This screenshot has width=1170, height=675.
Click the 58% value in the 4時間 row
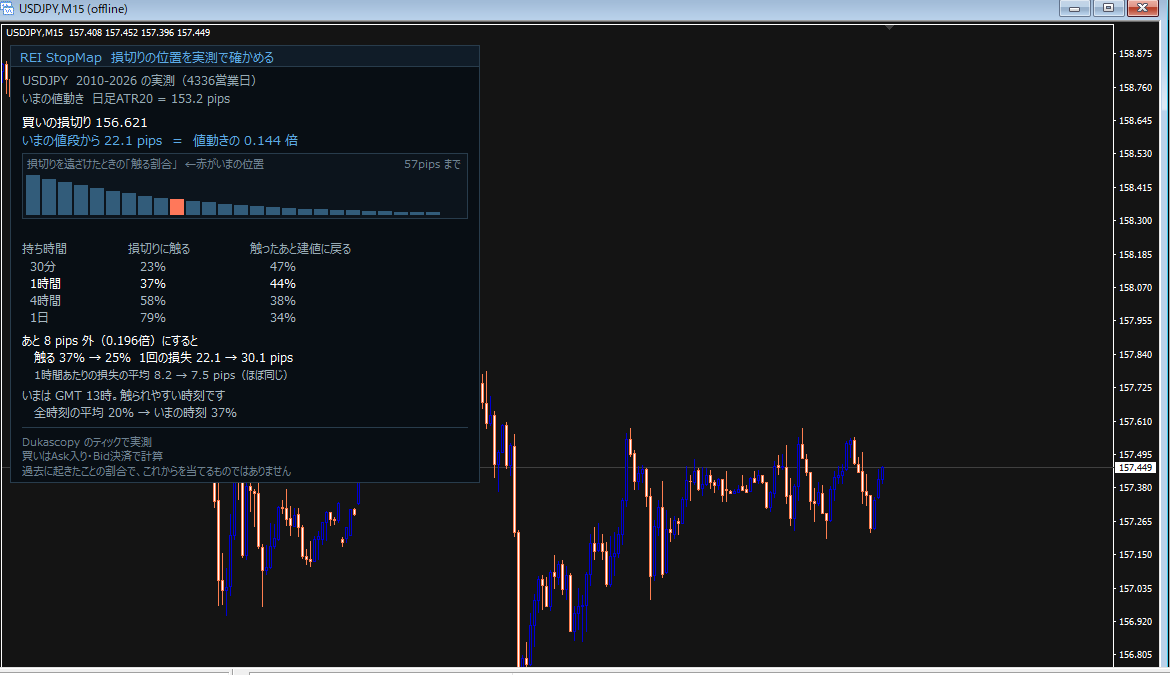[x=153, y=301]
